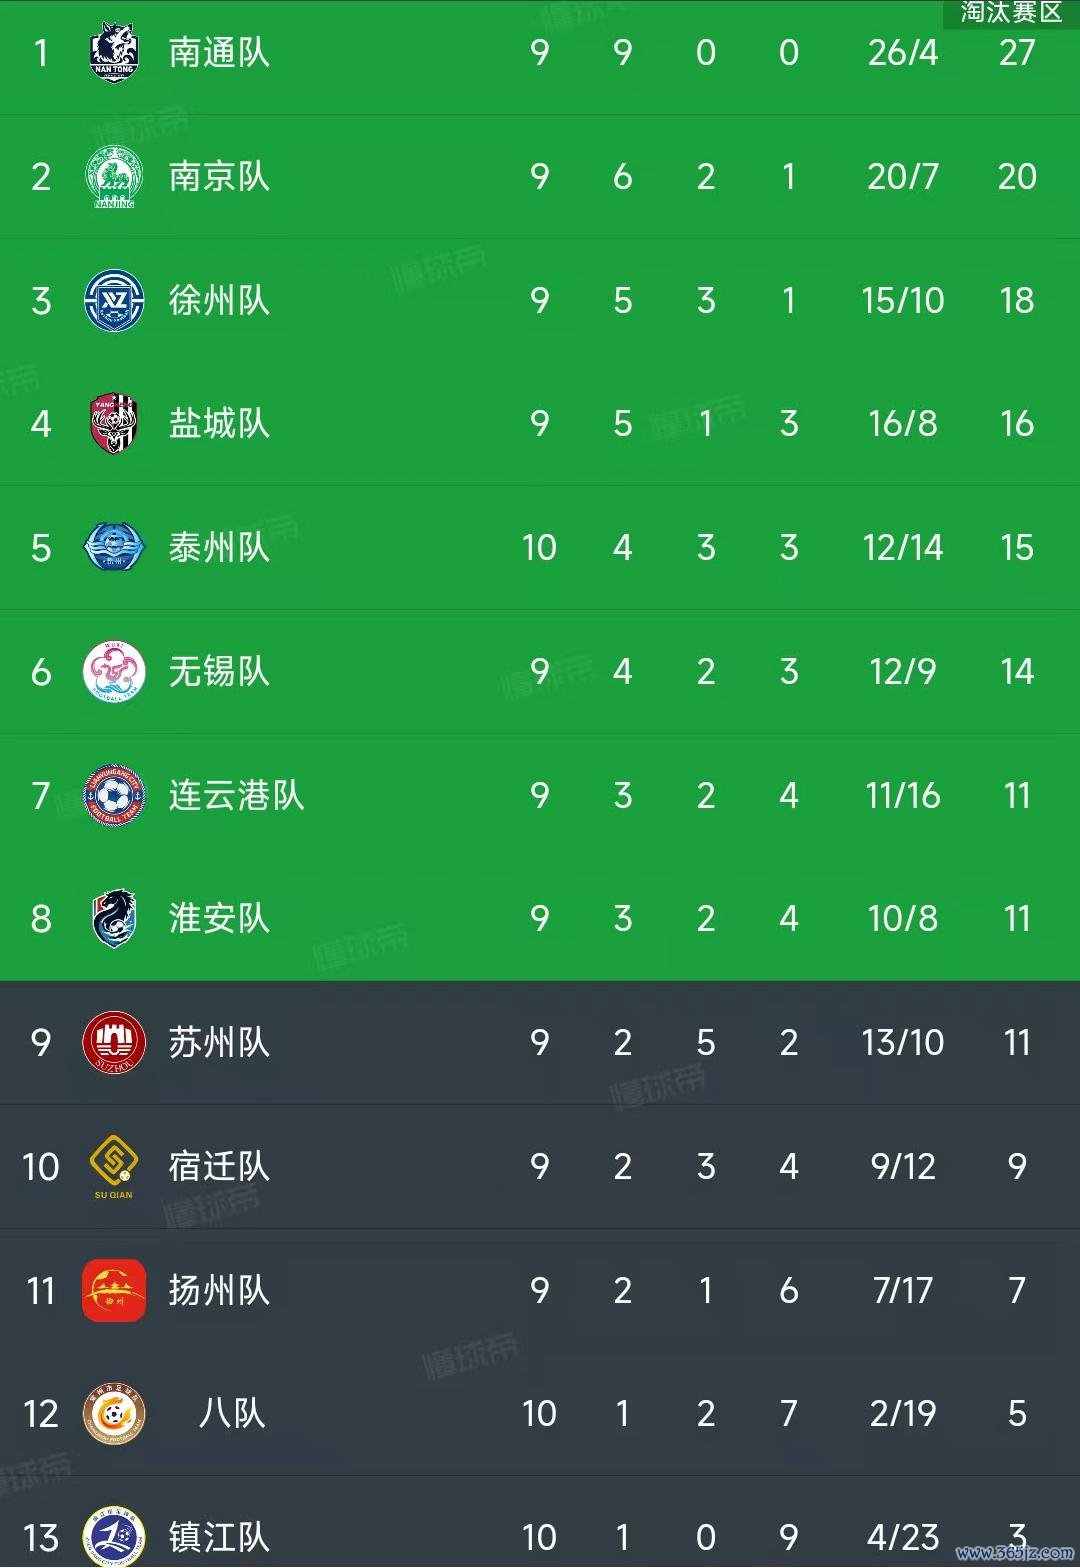Select the 盐城队 team crest

(x=114, y=423)
